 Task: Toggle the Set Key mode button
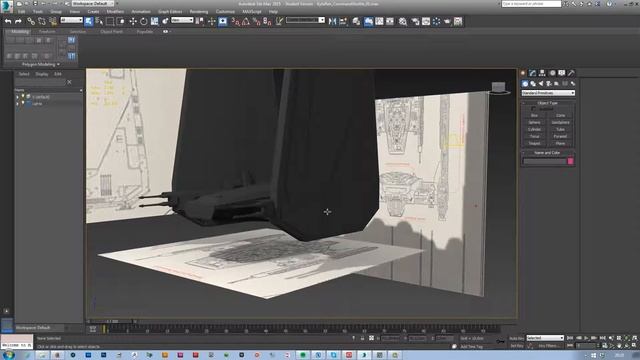pyautogui.click(x=517, y=346)
